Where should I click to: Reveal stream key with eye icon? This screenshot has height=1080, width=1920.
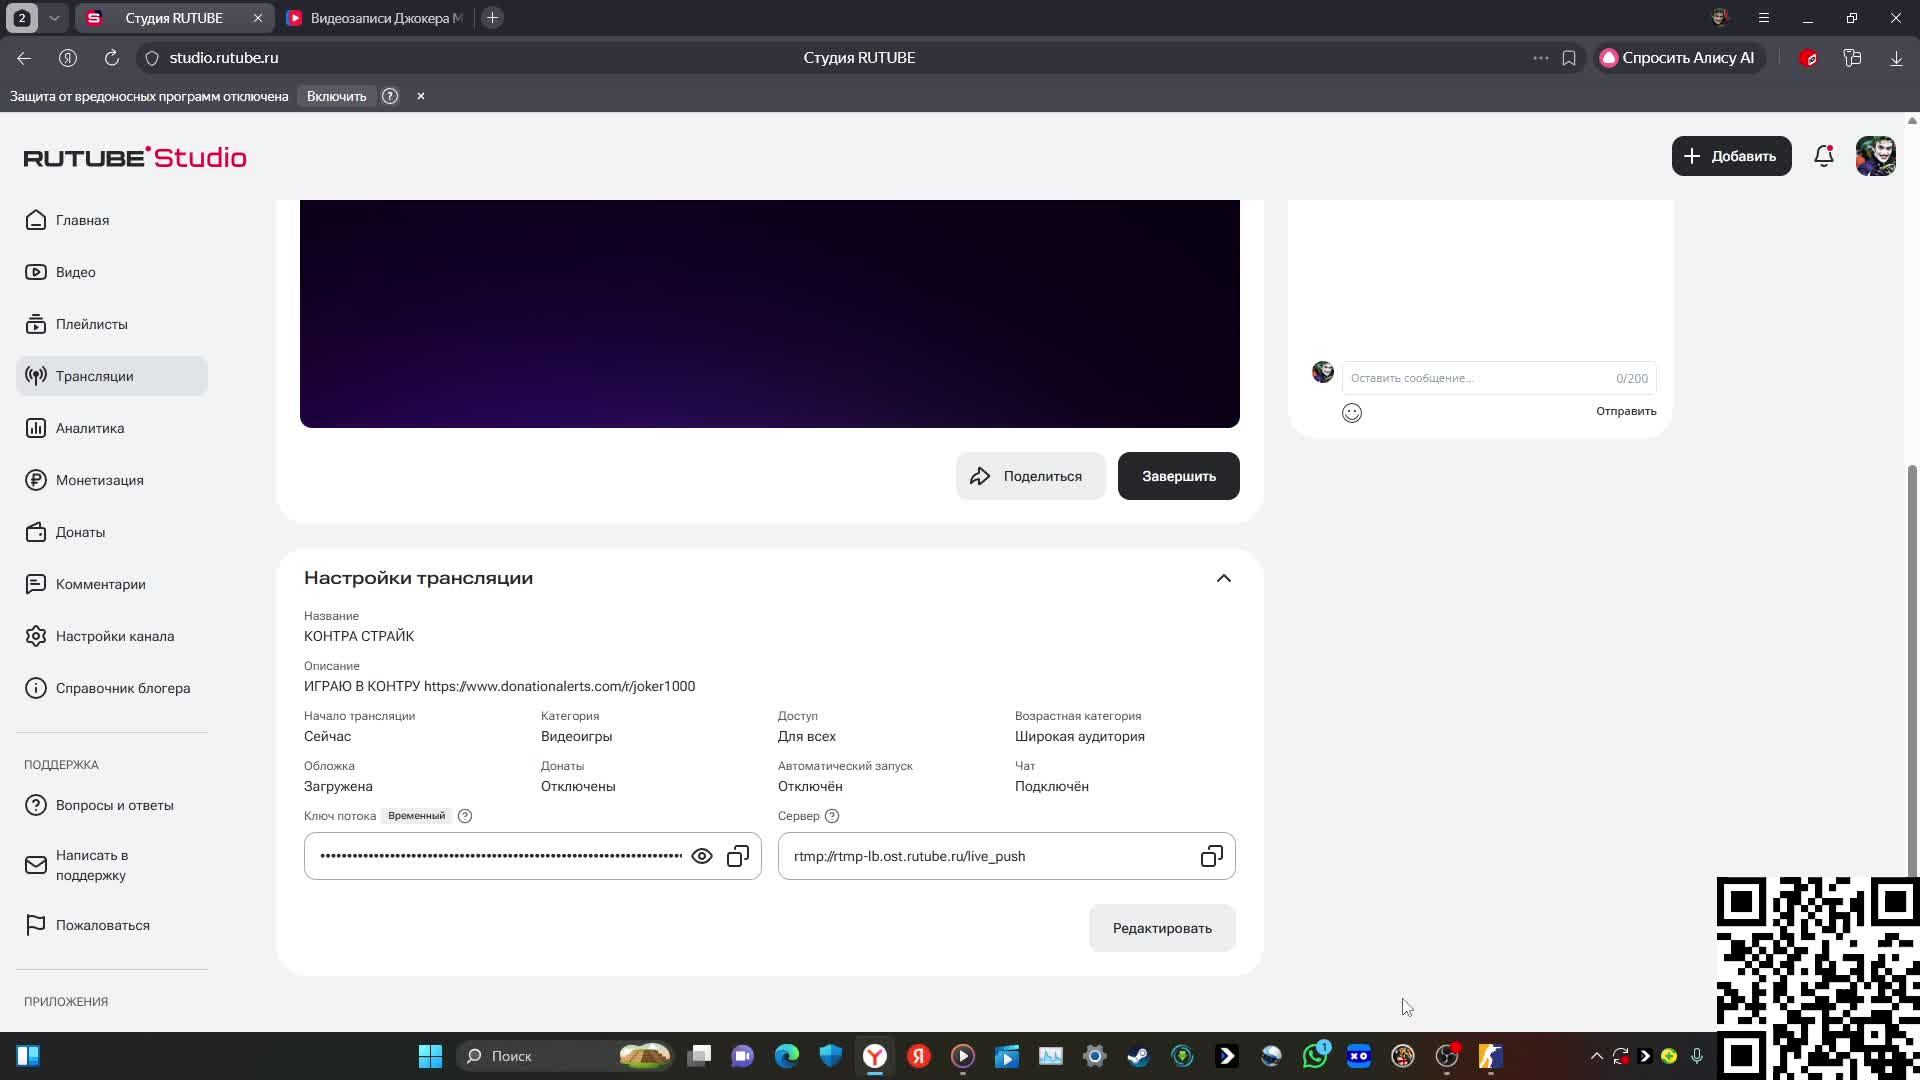[x=702, y=857]
